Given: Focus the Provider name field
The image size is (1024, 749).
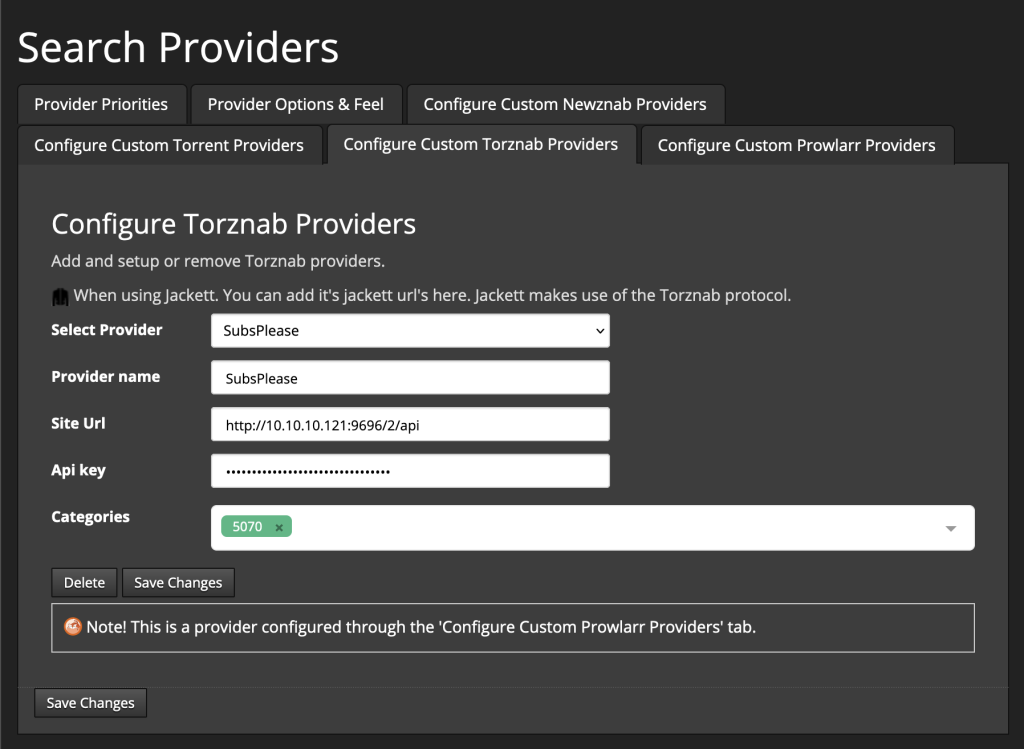Looking at the screenshot, I should 410,377.
